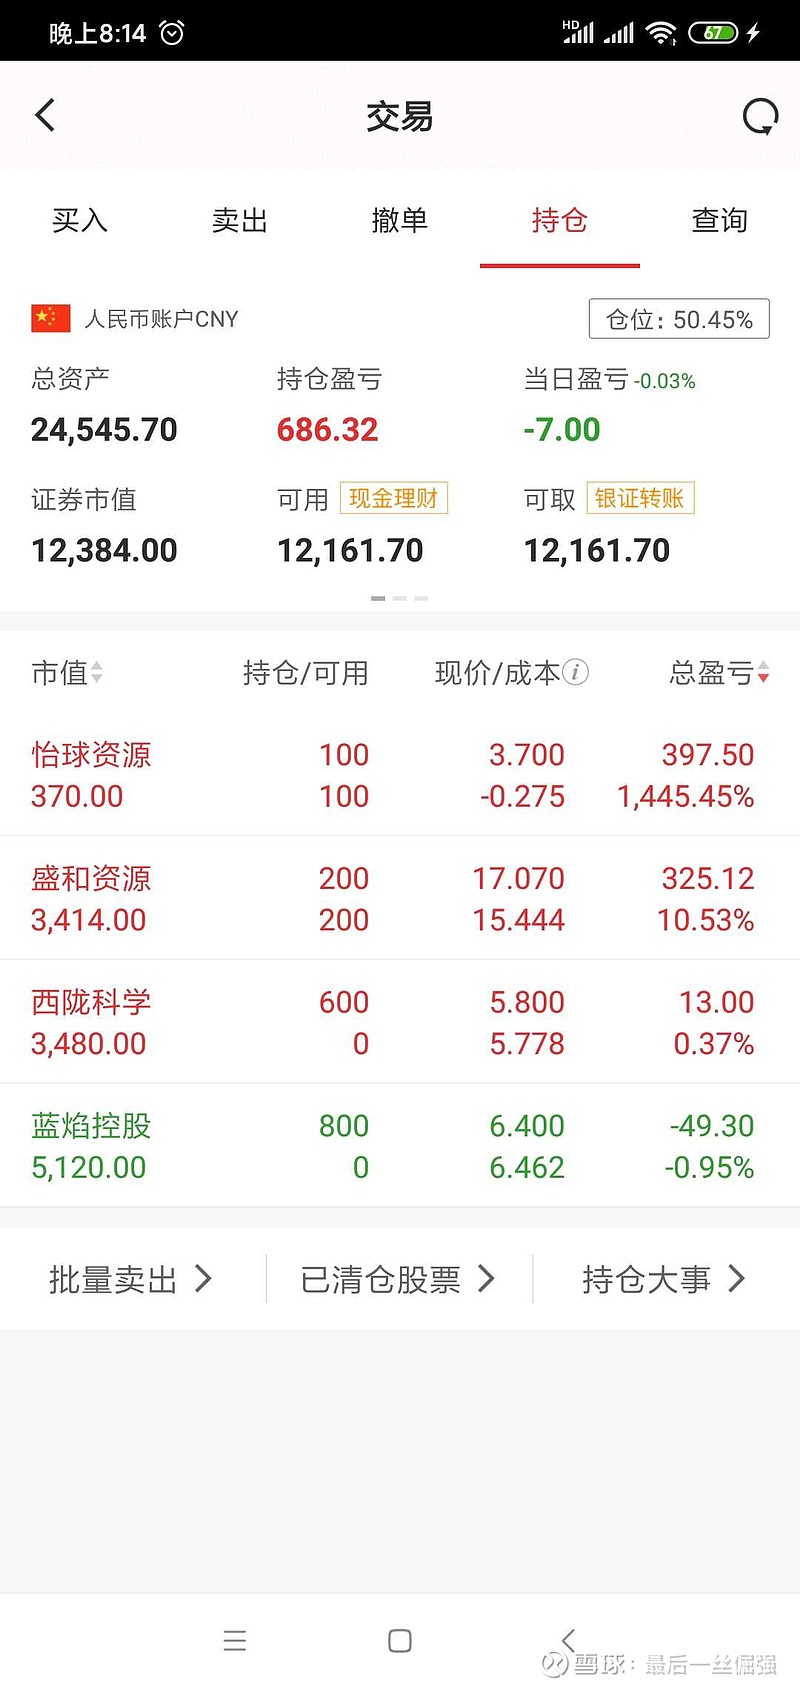The width and height of the screenshot is (800, 1689).
Task: Refresh the trading page
Action: tap(760, 117)
